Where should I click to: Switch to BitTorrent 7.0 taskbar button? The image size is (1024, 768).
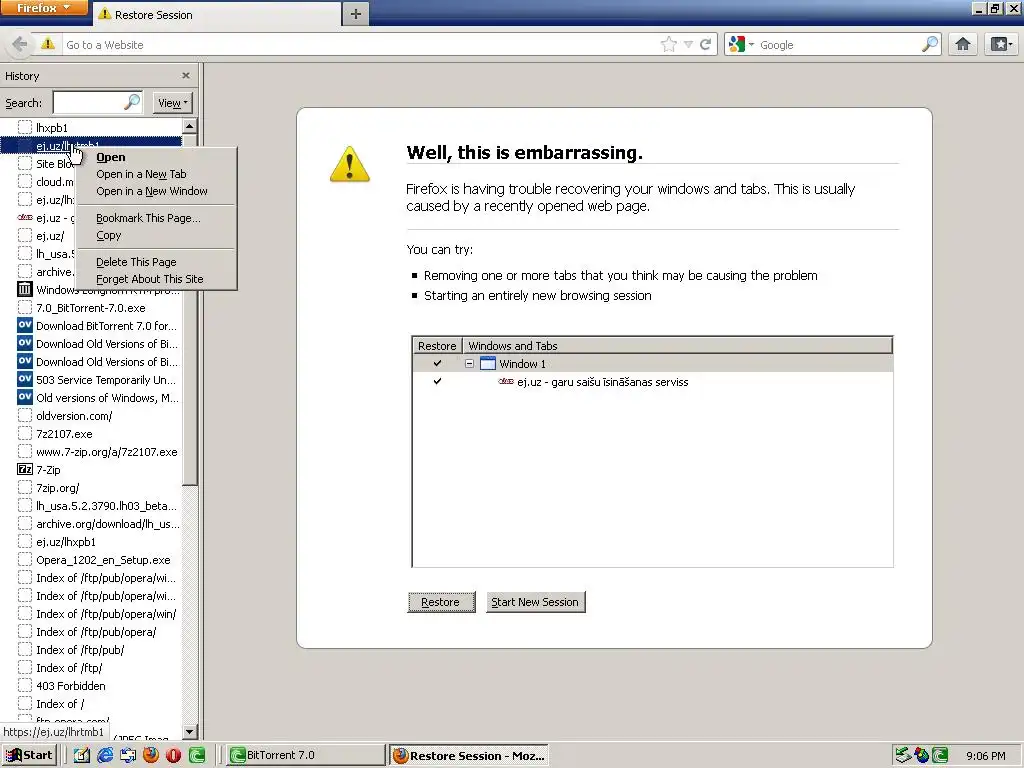pyautogui.click(x=306, y=755)
